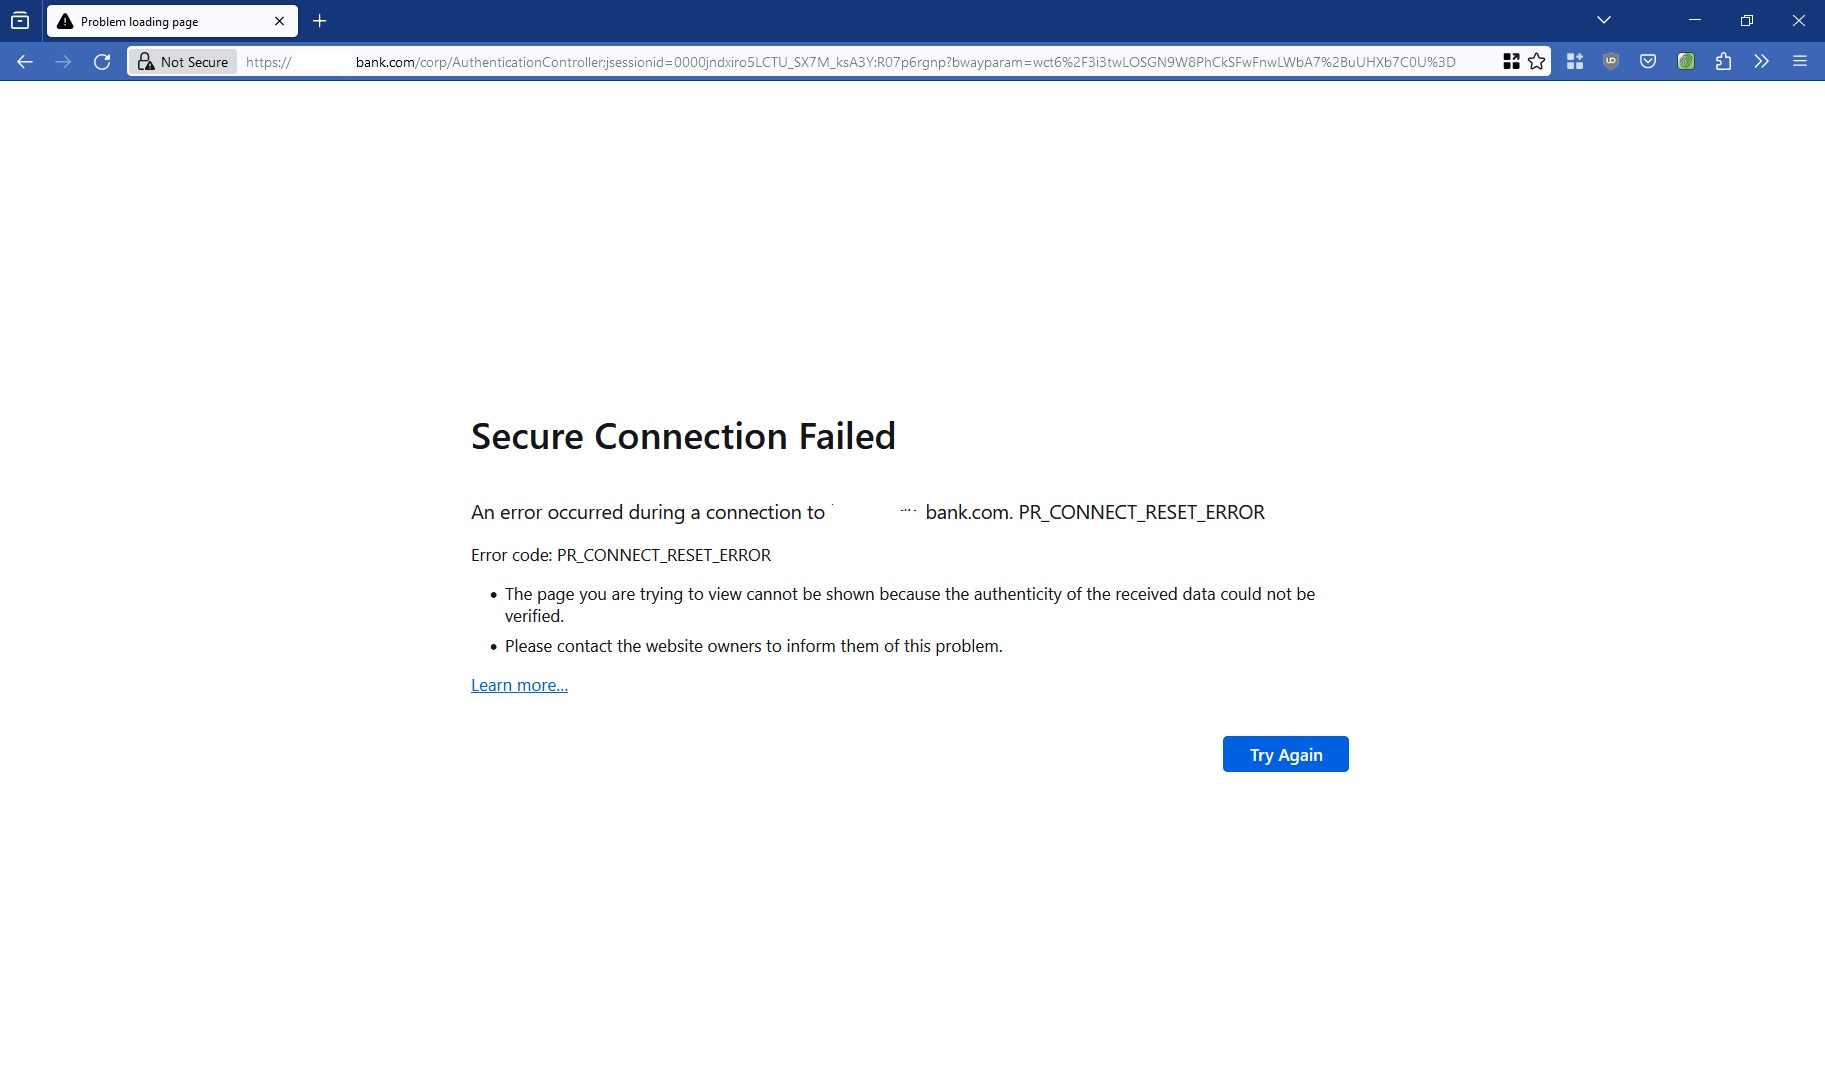The width and height of the screenshot is (1825, 1080).
Task: Close the Problem loading page tab
Action: coord(280,20)
